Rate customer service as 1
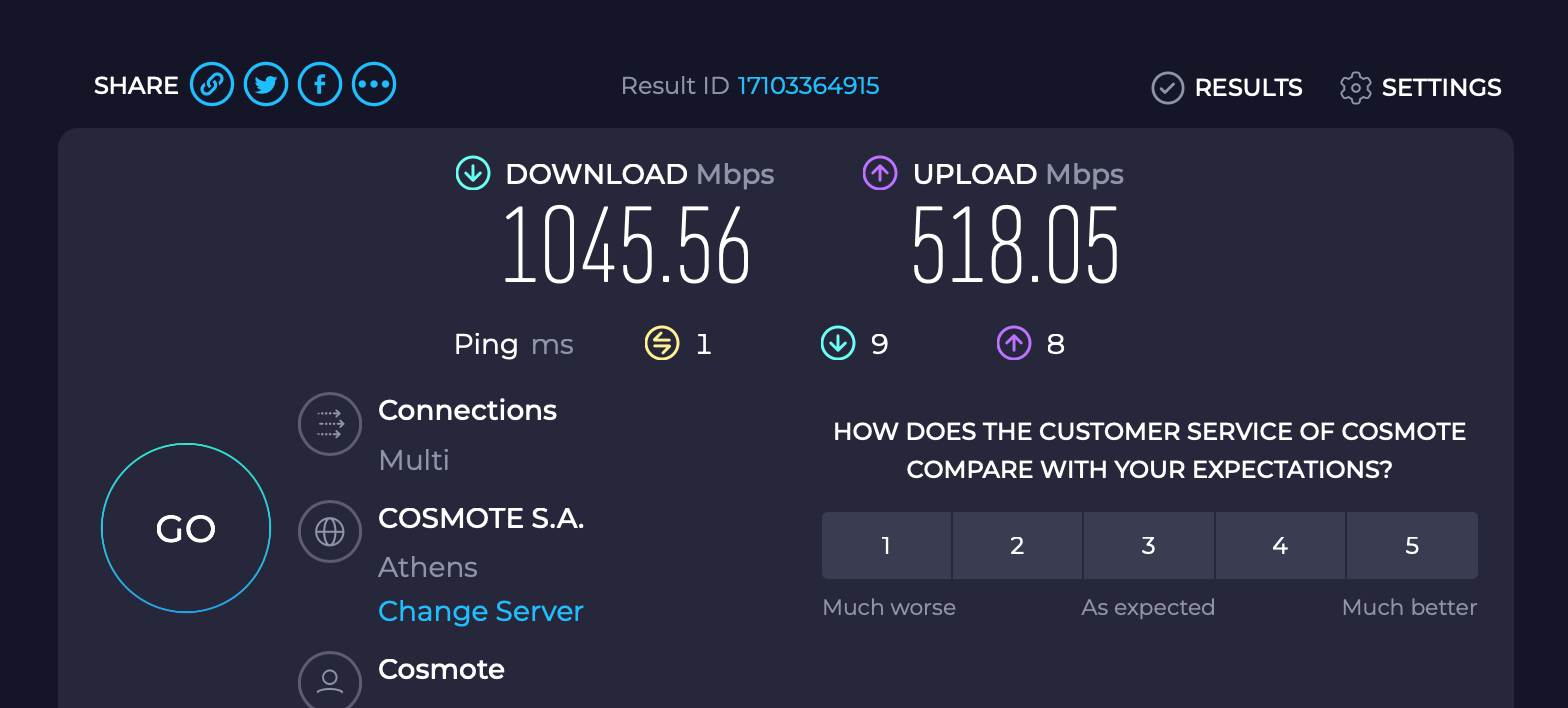 tap(886, 546)
